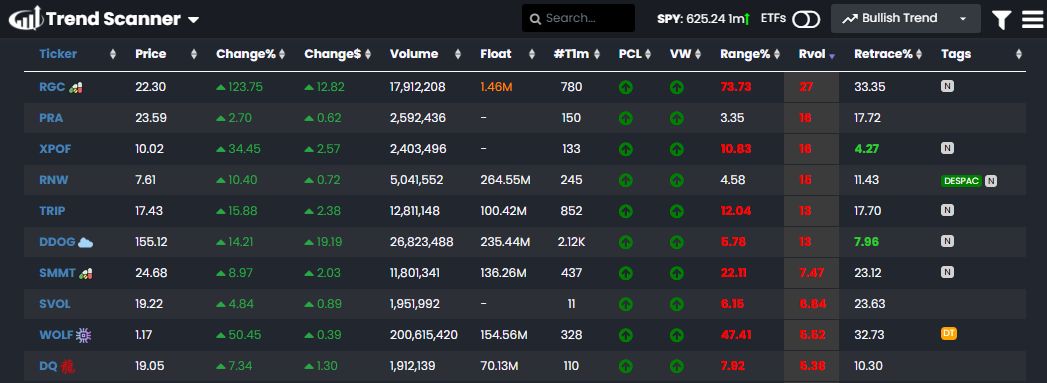Click the DT tag for WOLF
The height and width of the screenshot is (383, 1047).
pos(949,333)
